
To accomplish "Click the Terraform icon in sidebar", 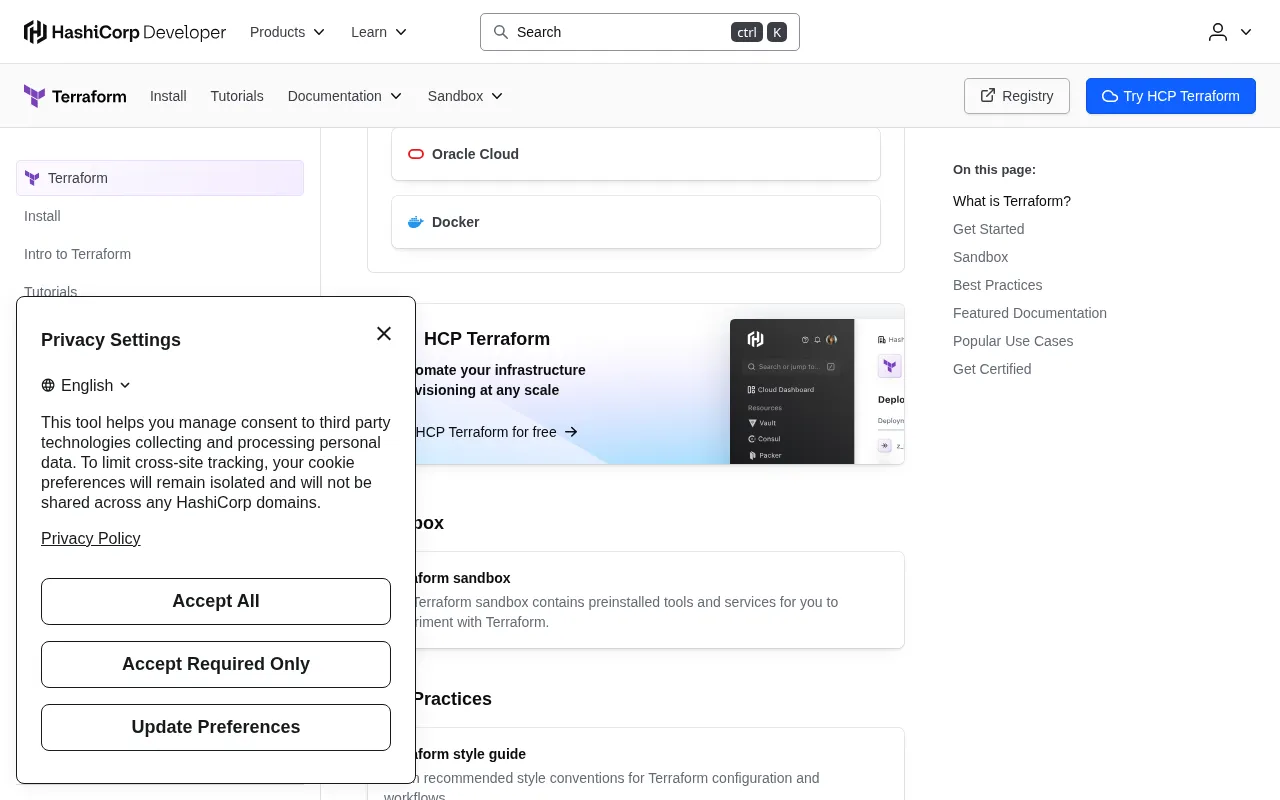I will 32,178.
